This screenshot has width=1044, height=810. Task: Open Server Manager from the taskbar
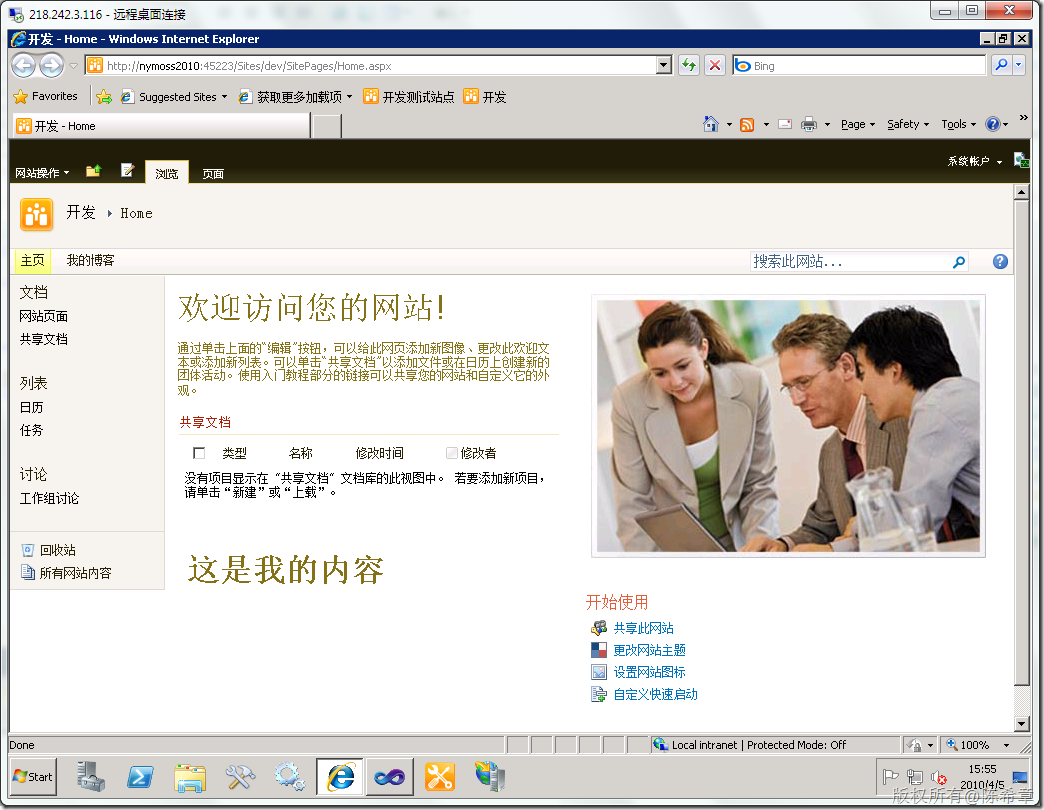[x=91, y=777]
